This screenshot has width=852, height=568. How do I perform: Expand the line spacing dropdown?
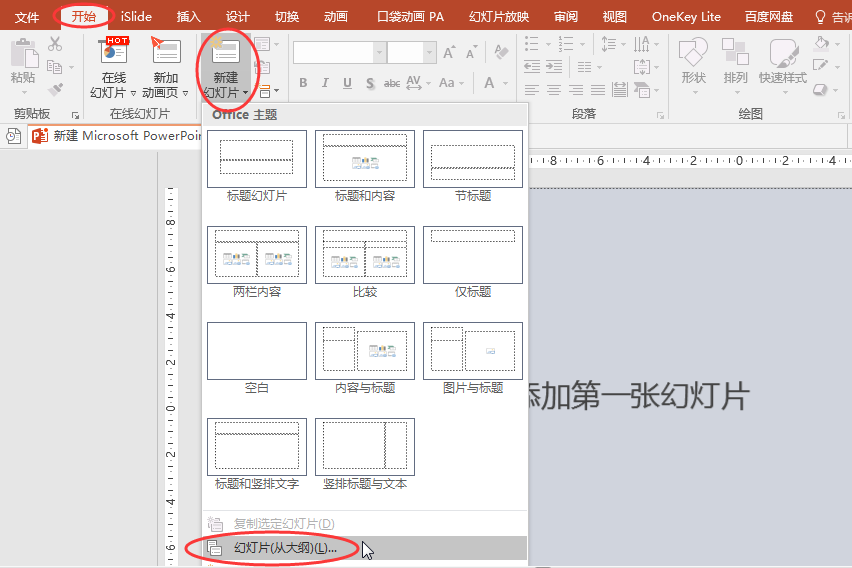[623, 44]
